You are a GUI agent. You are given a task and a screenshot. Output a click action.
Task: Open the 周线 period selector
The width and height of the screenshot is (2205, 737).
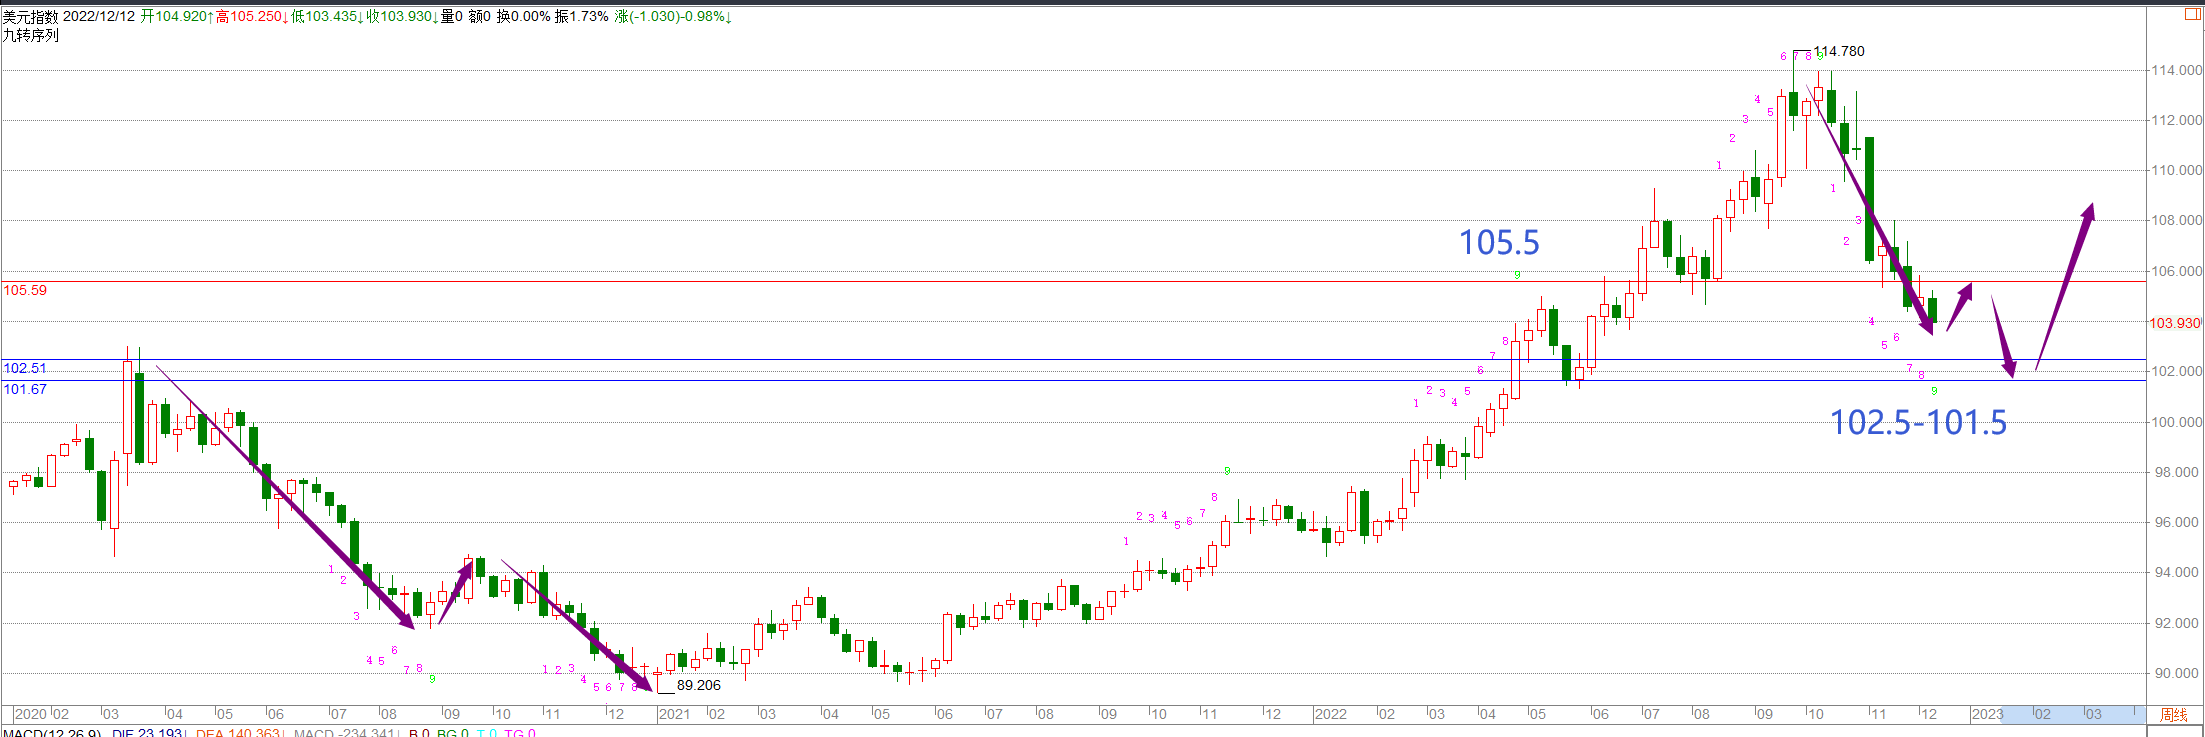pyautogui.click(x=2174, y=714)
